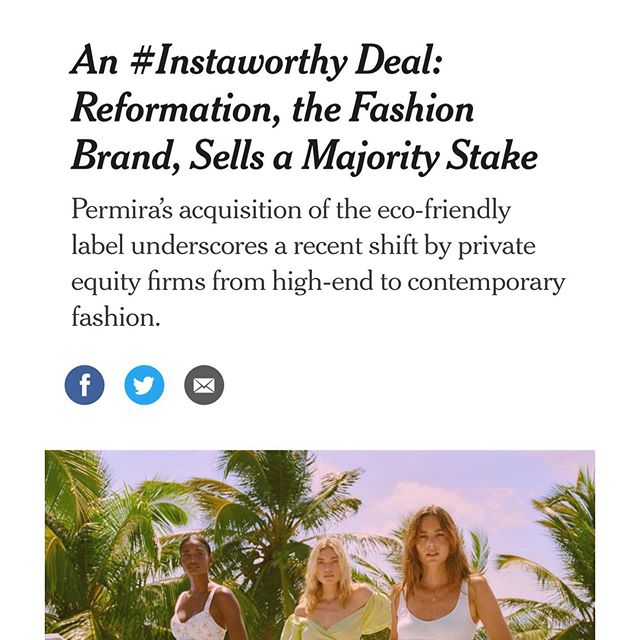Share the article on Facebook
This screenshot has width=640, height=640.
[x=84, y=385]
